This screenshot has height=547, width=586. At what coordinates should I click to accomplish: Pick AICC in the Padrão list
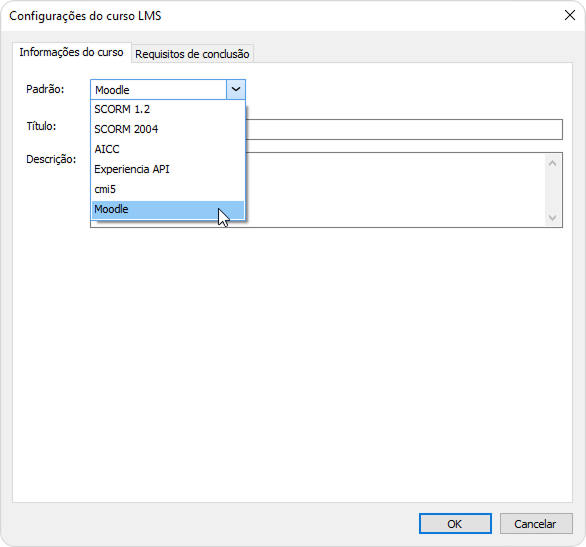[168, 149]
